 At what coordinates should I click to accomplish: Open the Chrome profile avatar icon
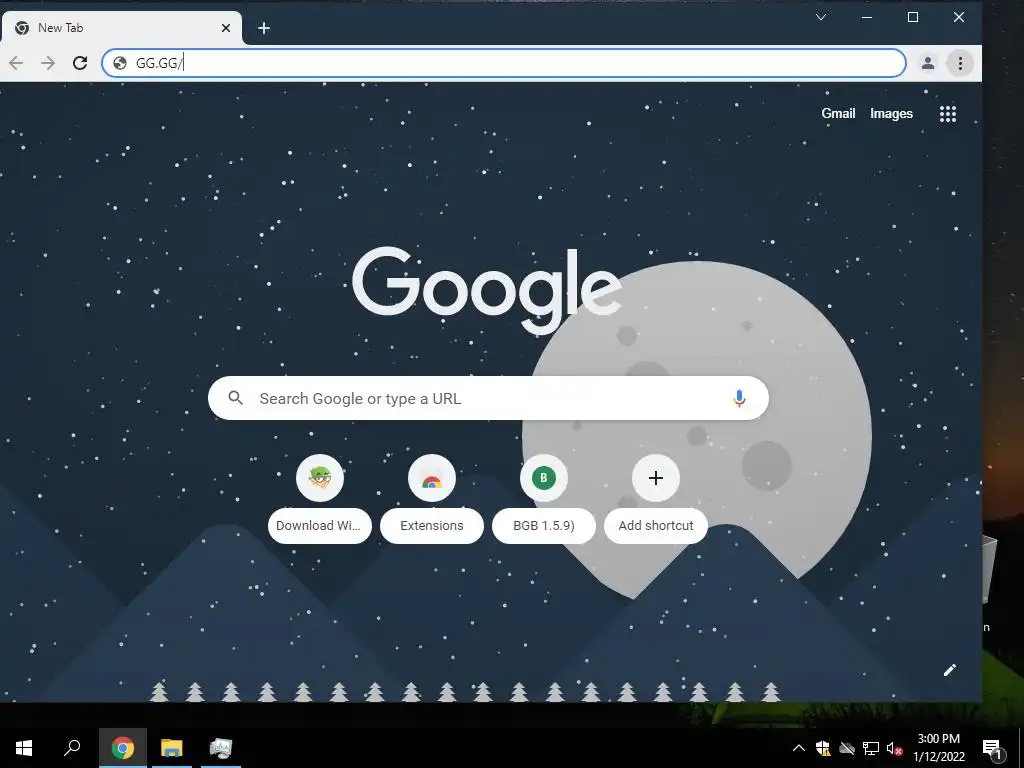(927, 63)
